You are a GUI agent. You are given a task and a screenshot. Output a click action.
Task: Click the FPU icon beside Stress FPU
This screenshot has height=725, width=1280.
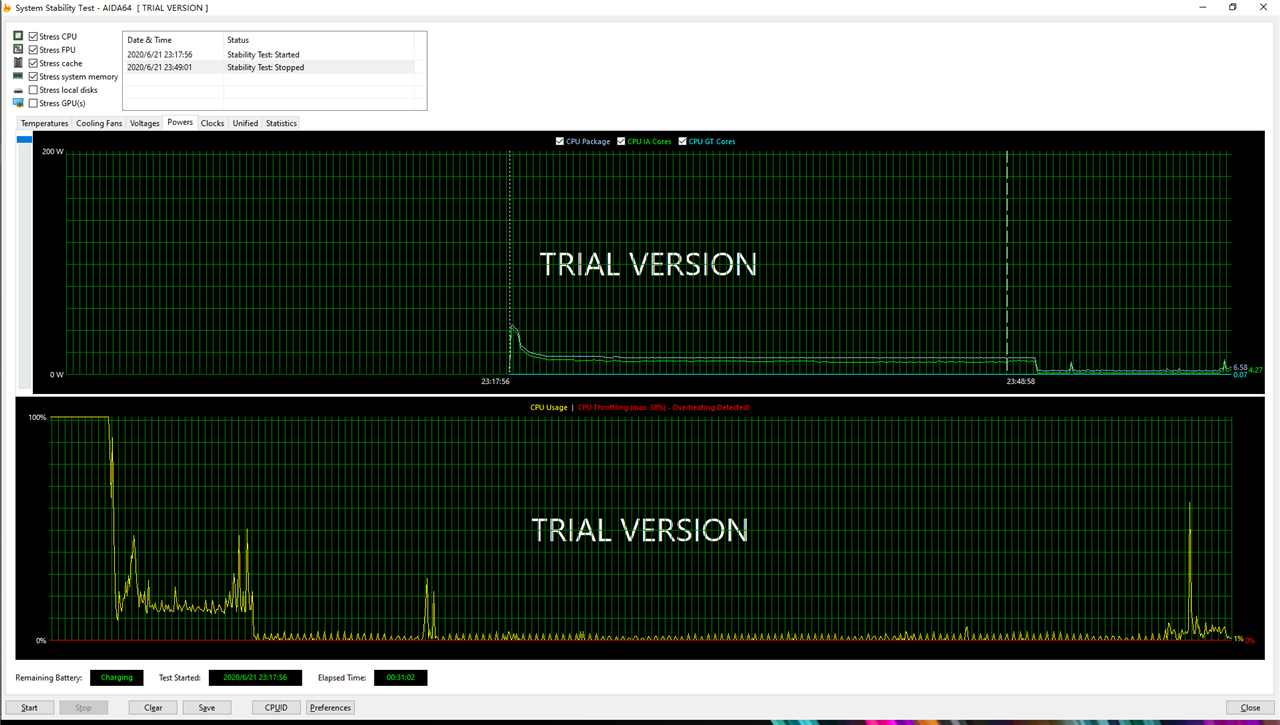18,49
